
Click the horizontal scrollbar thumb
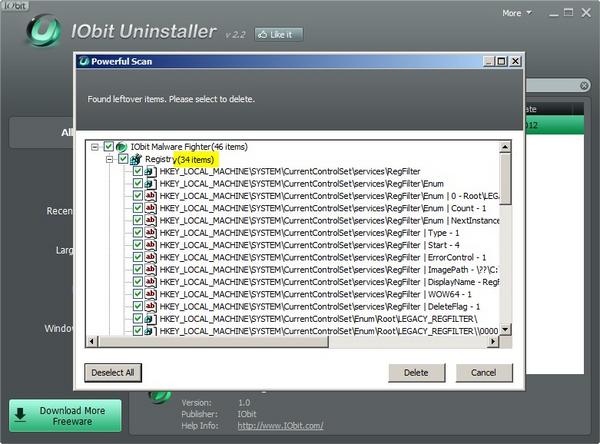click(x=213, y=341)
